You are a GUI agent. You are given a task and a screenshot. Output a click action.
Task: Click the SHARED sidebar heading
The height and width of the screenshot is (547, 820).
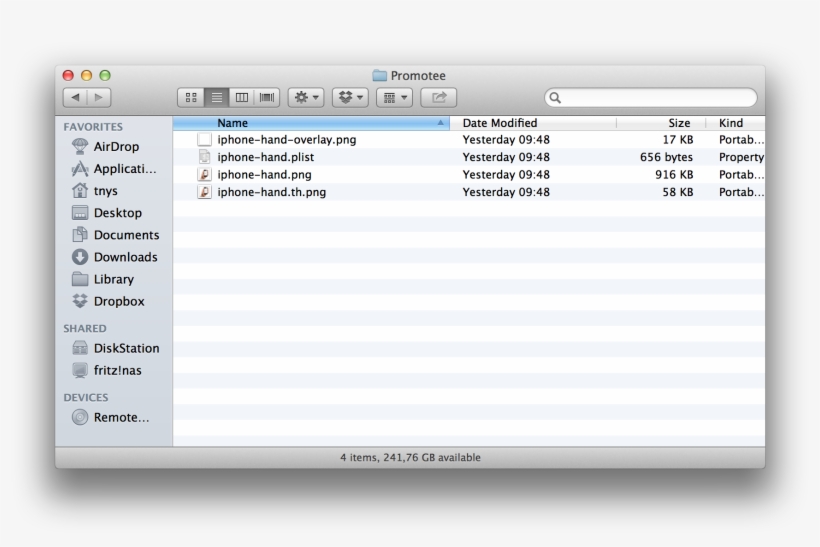click(85, 328)
